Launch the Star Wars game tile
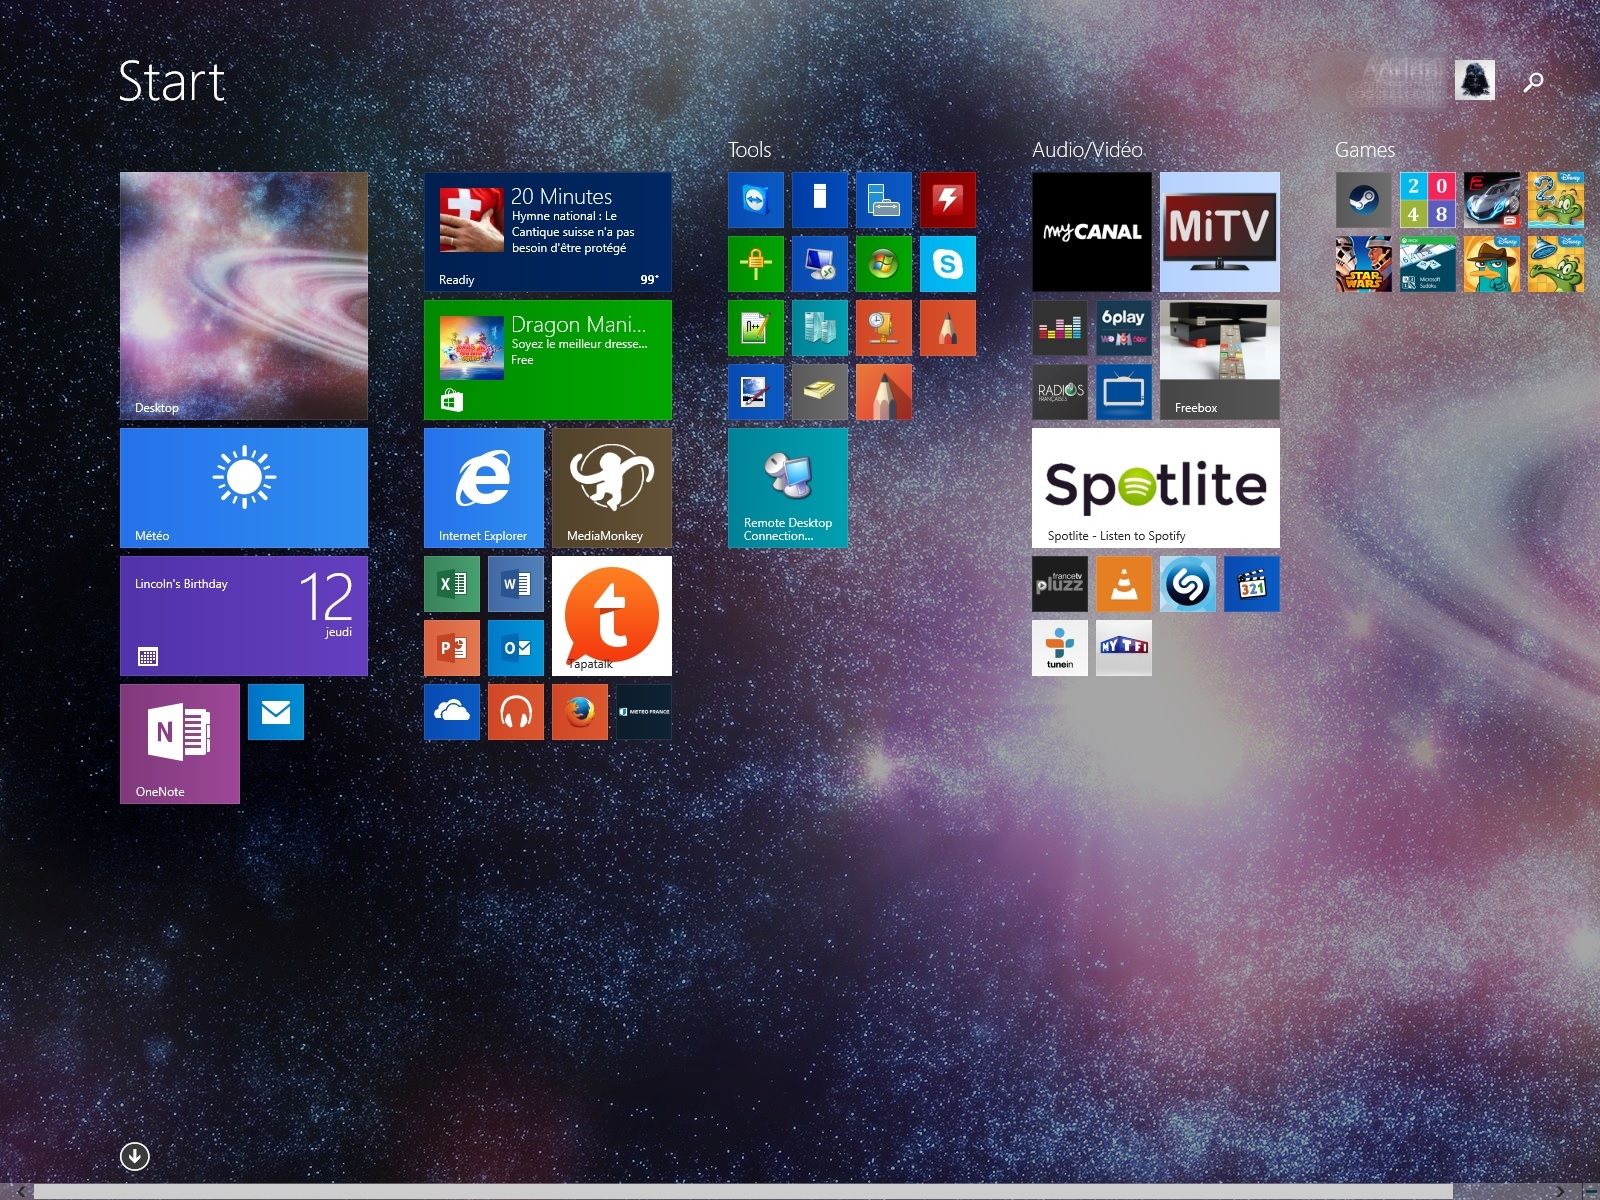Image resolution: width=1600 pixels, height=1200 pixels. pyautogui.click(x=1364, y=264)
